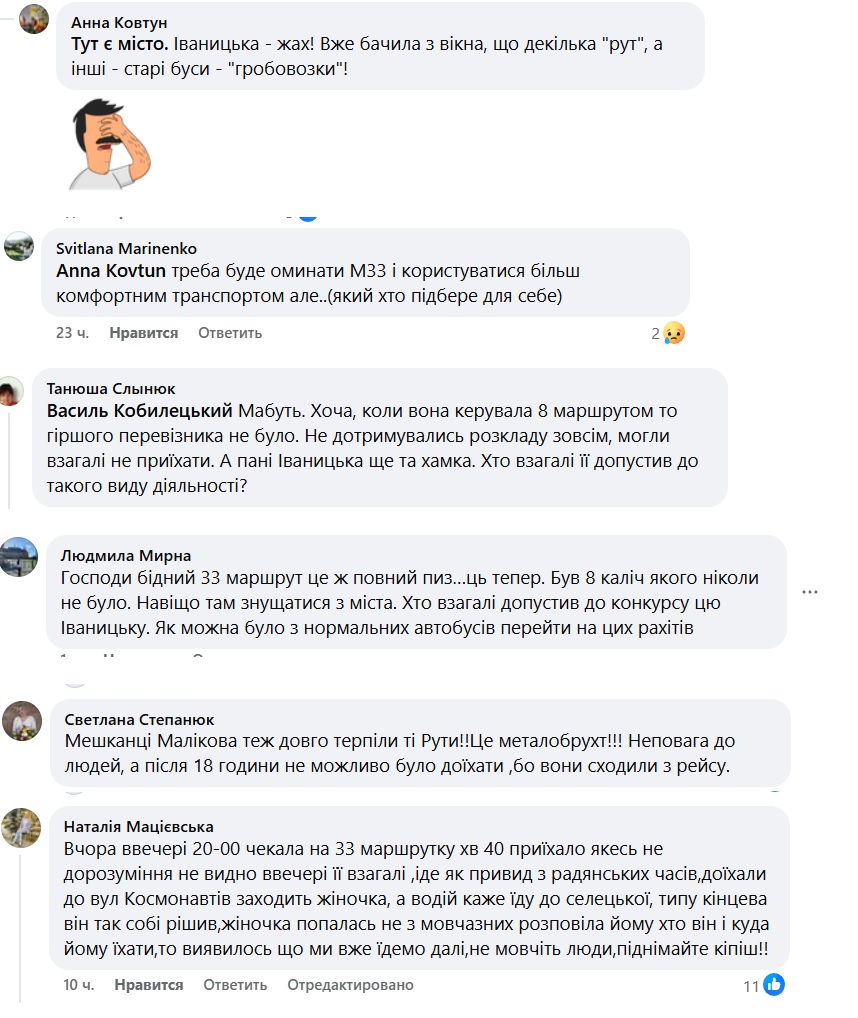
Task: Open options menu on Людмила Мирна's comment
Action: click(x=814, y=592)
